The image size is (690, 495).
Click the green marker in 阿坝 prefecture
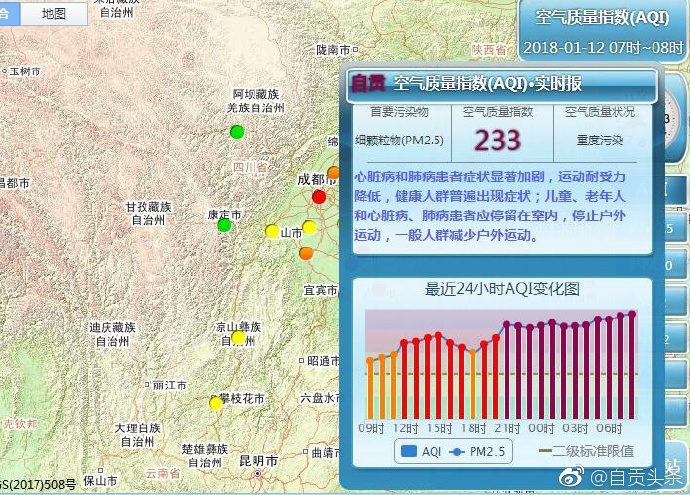coord(237,132)
